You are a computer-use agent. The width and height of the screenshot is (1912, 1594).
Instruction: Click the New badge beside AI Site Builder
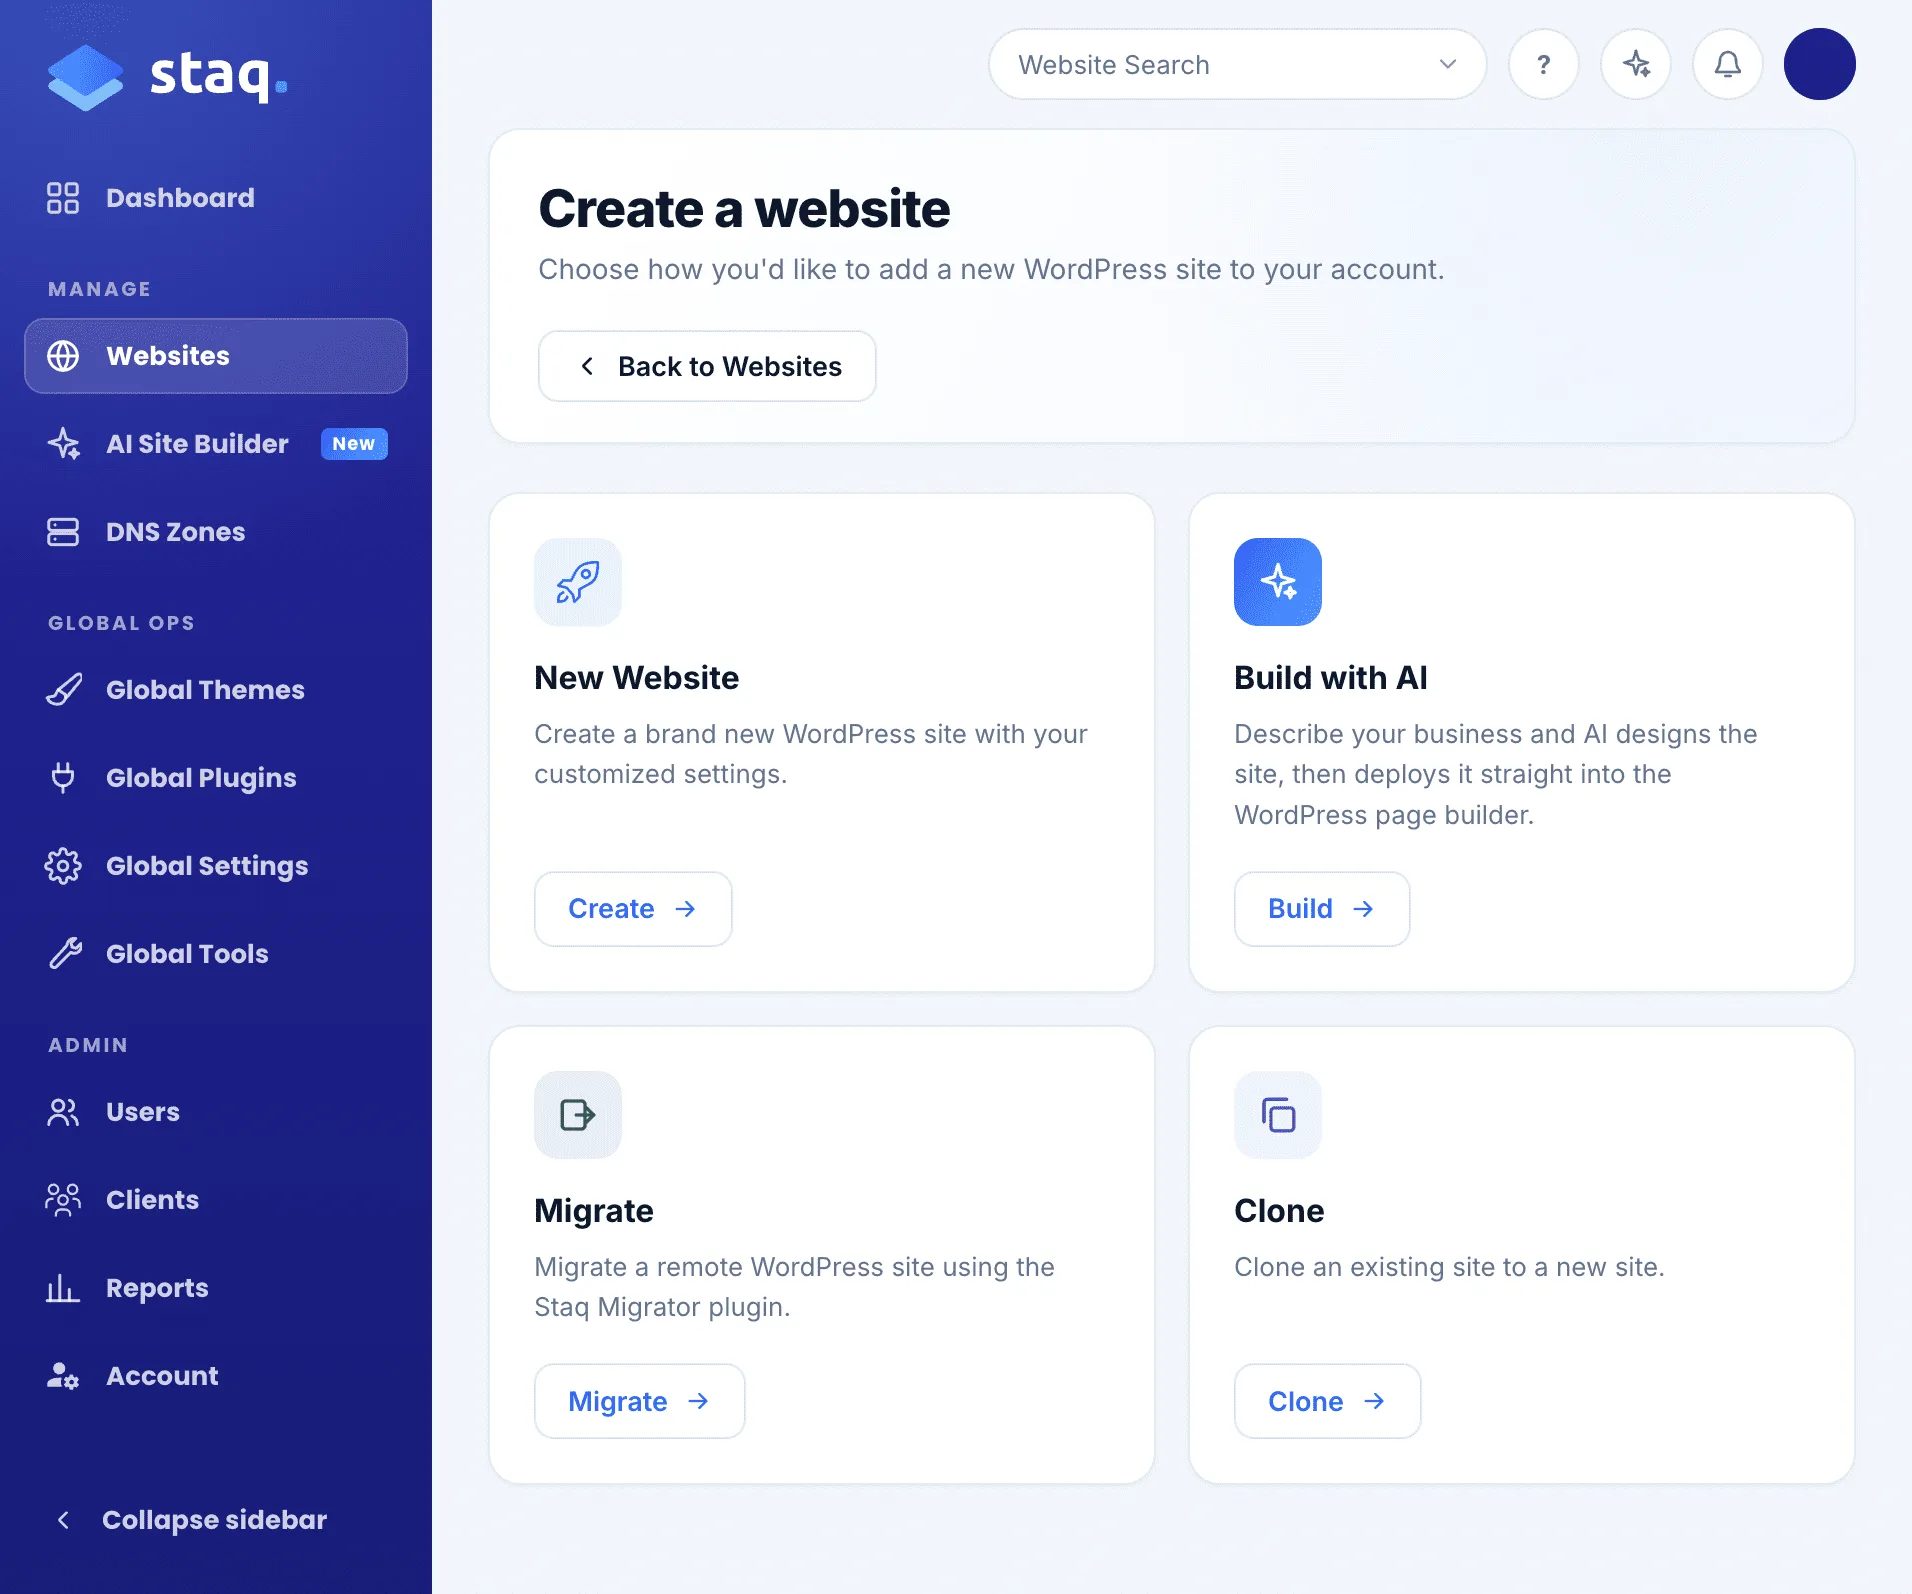pos(354,444)
